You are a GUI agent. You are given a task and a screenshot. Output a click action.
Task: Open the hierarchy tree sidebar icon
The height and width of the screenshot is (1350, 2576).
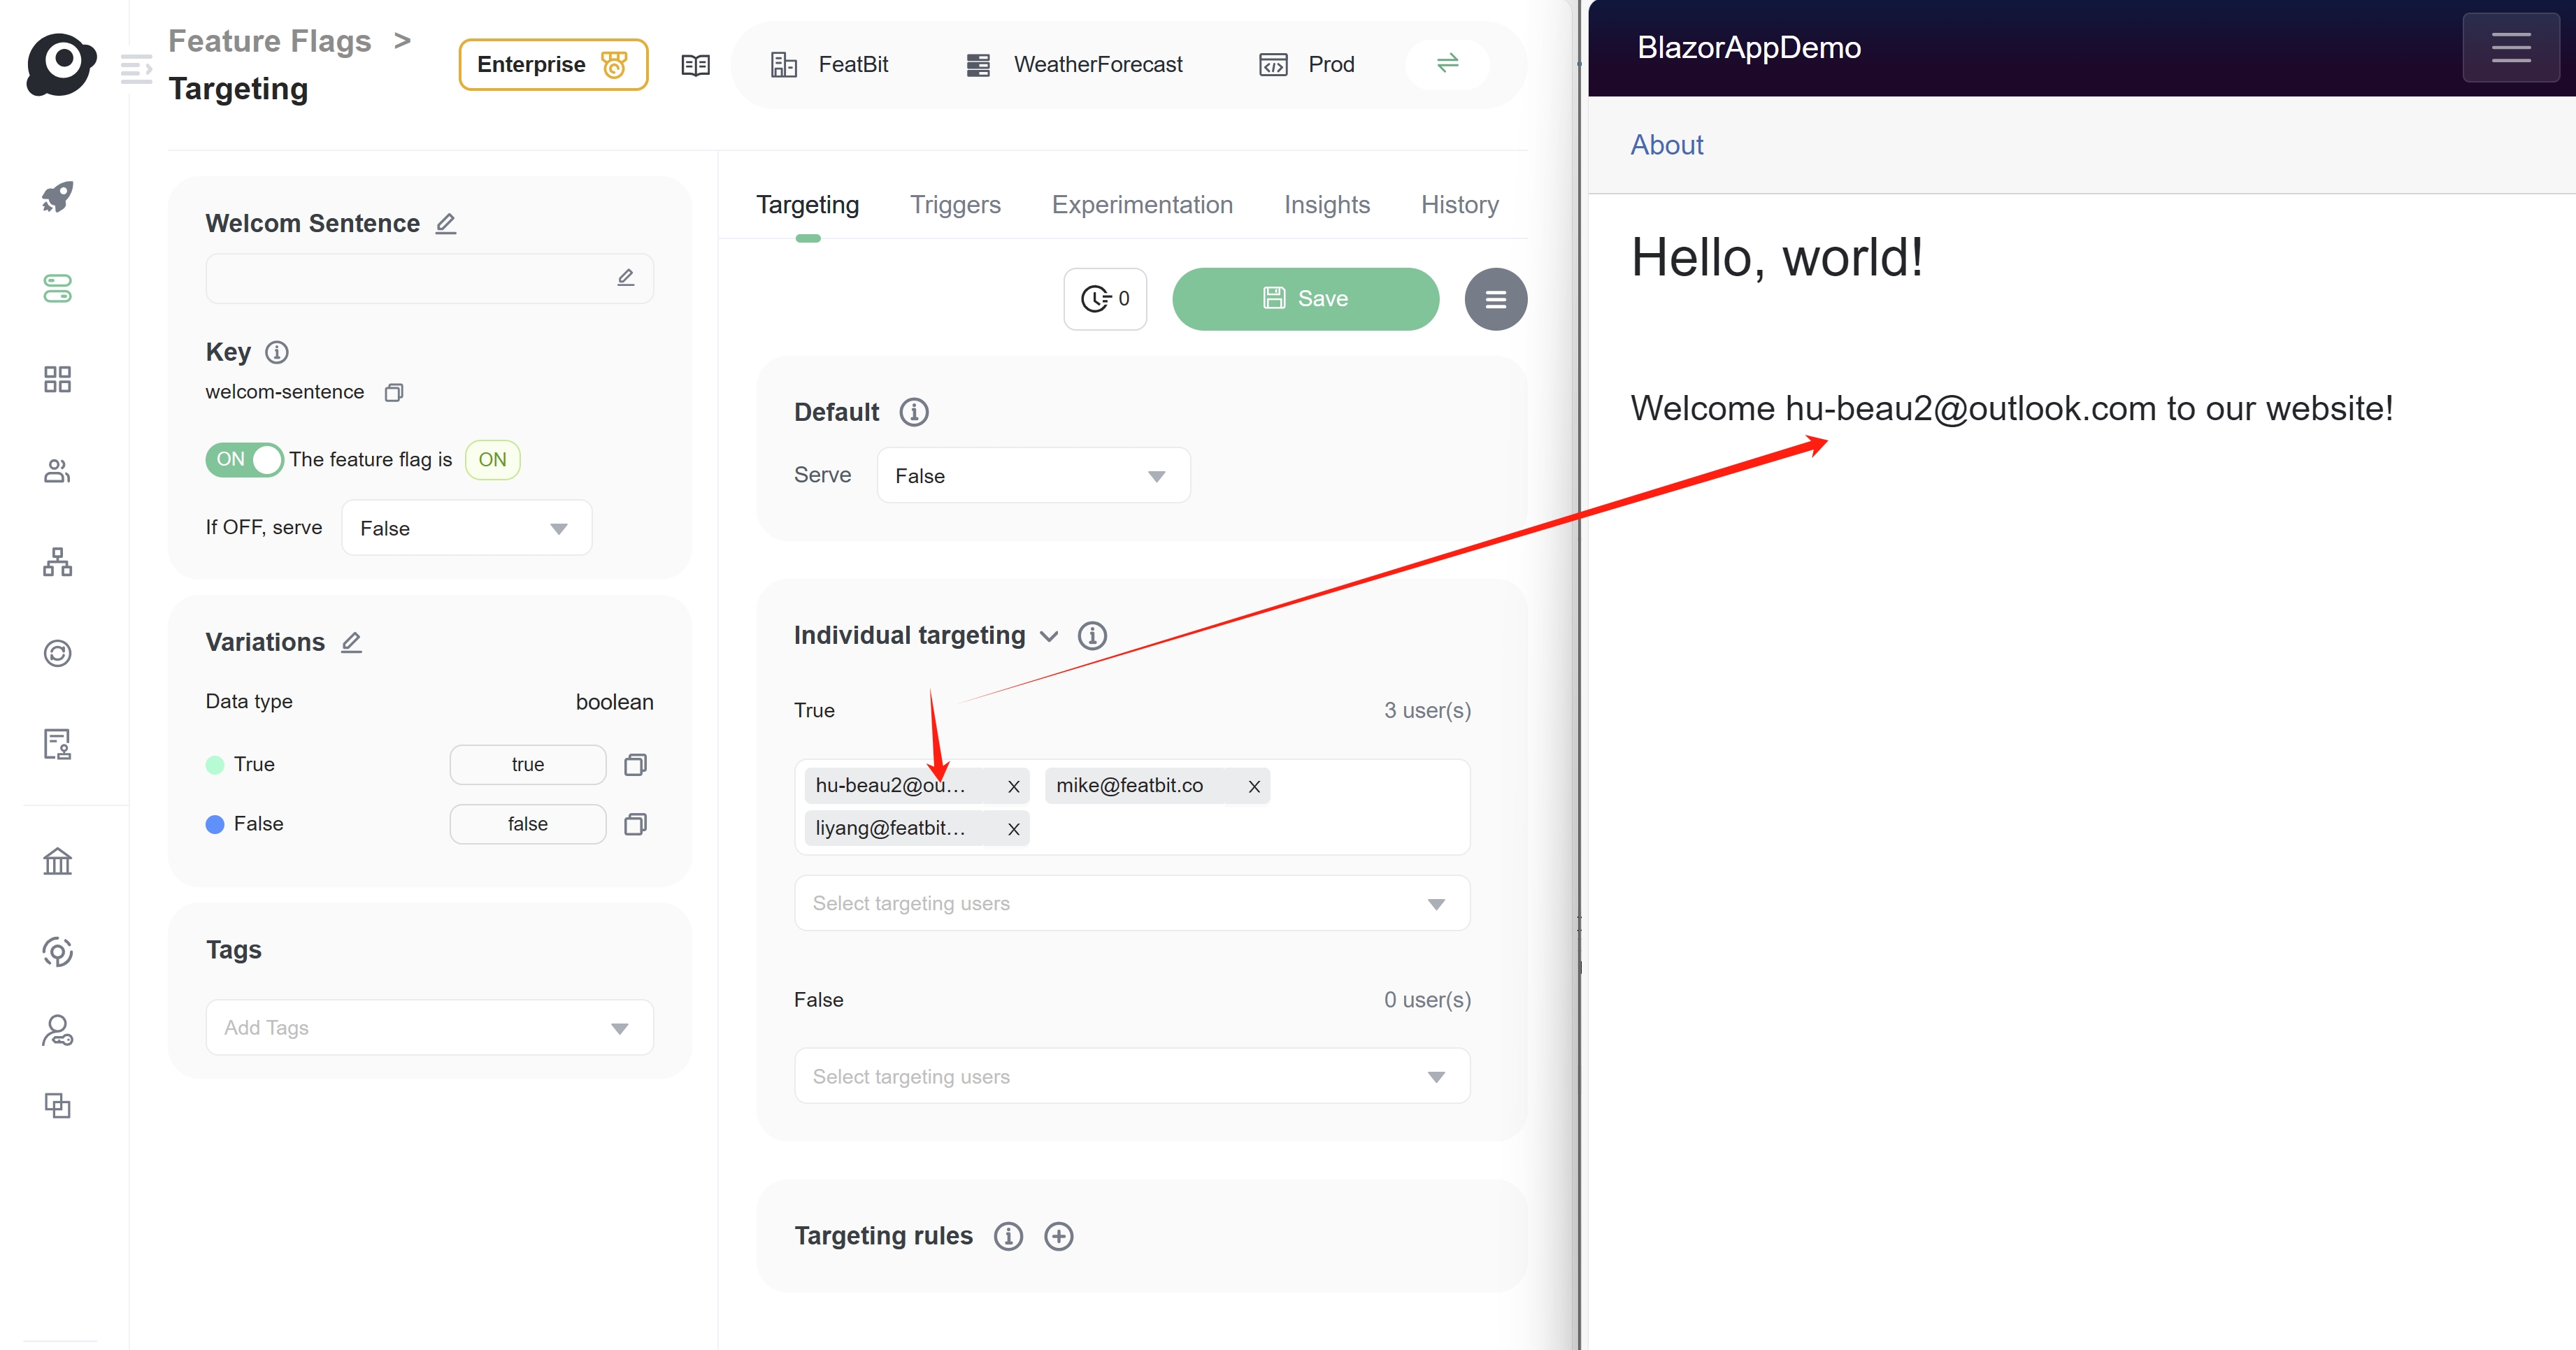(57, 562)
